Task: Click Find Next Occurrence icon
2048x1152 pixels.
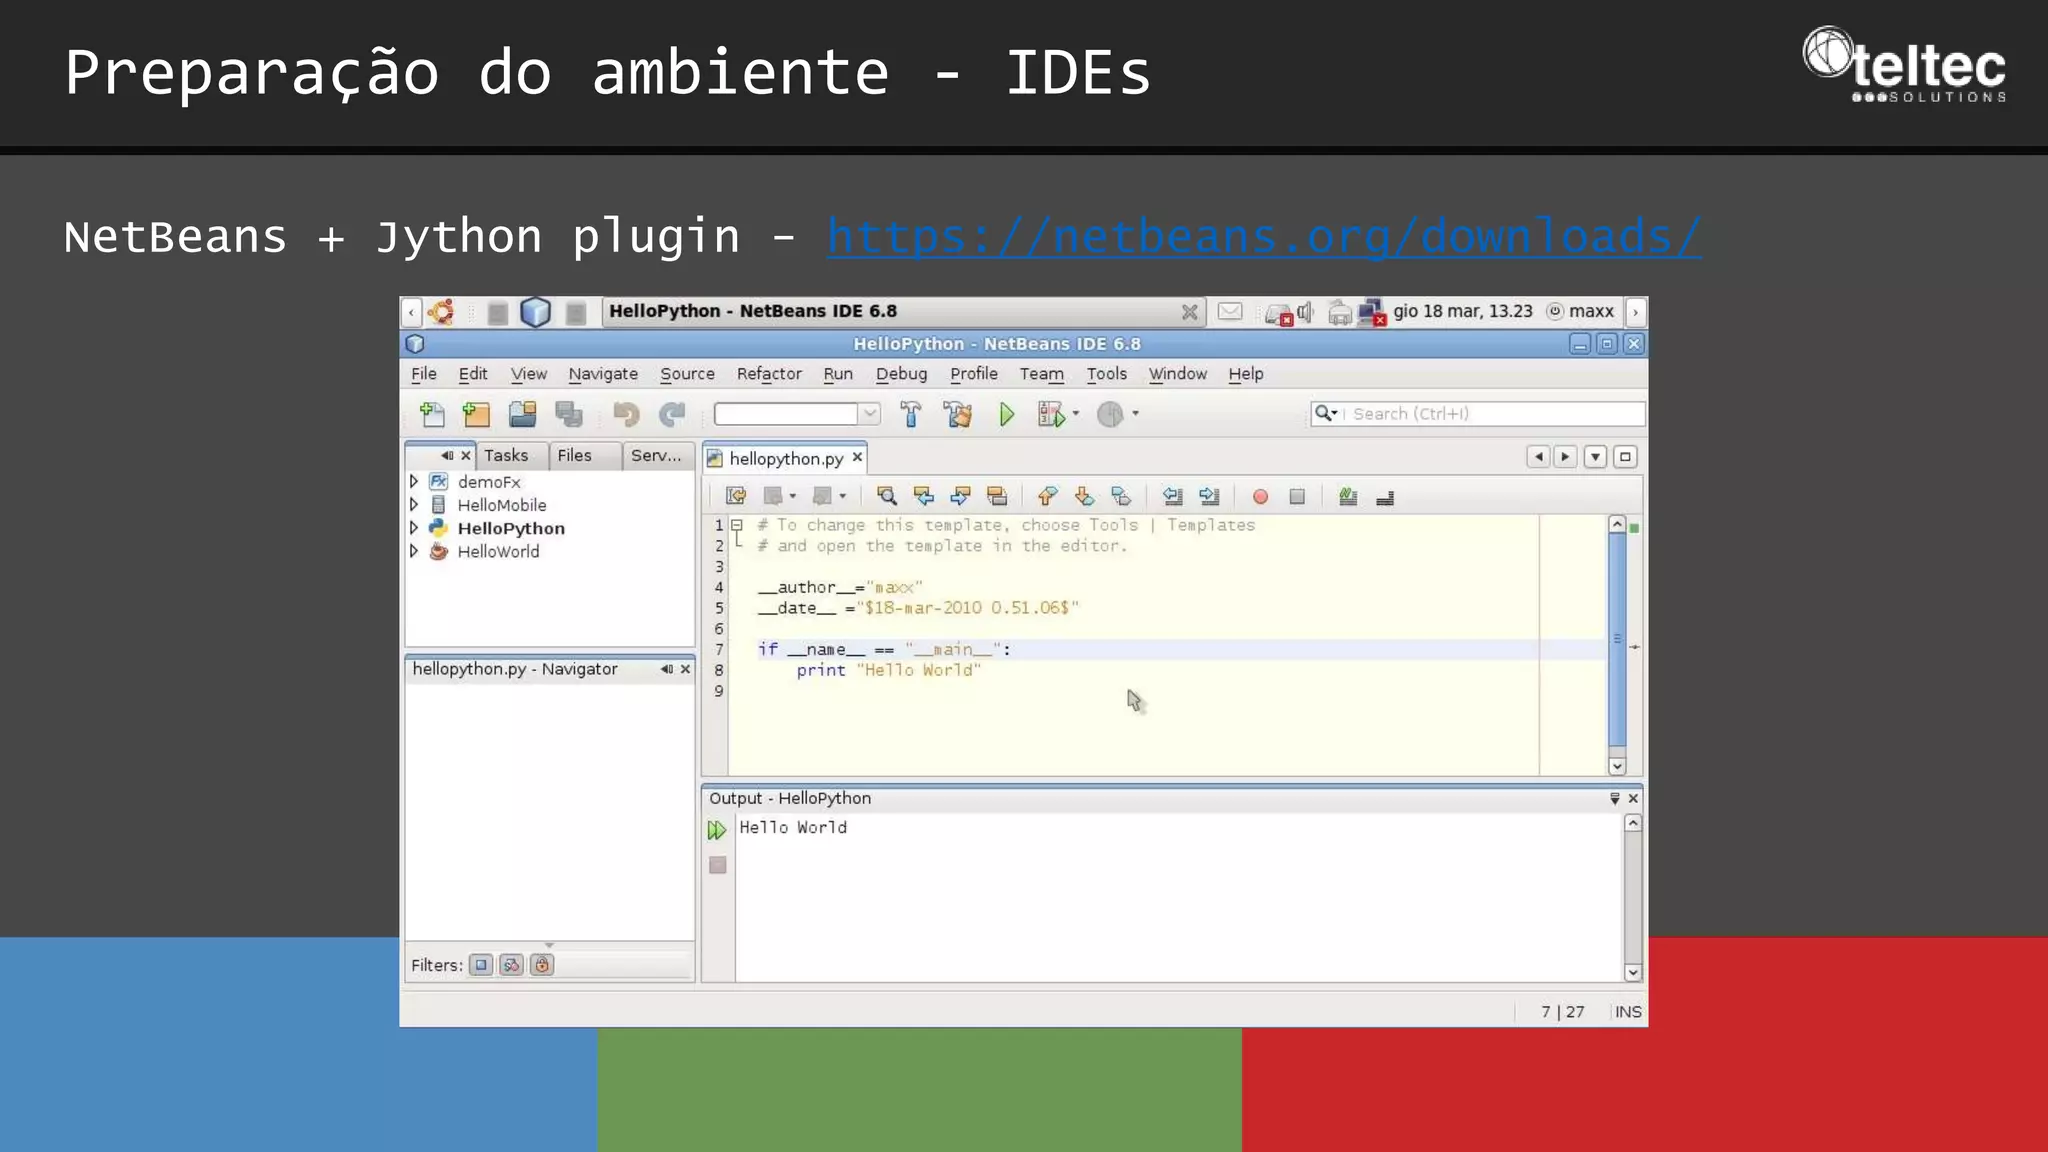Action: 960,496
